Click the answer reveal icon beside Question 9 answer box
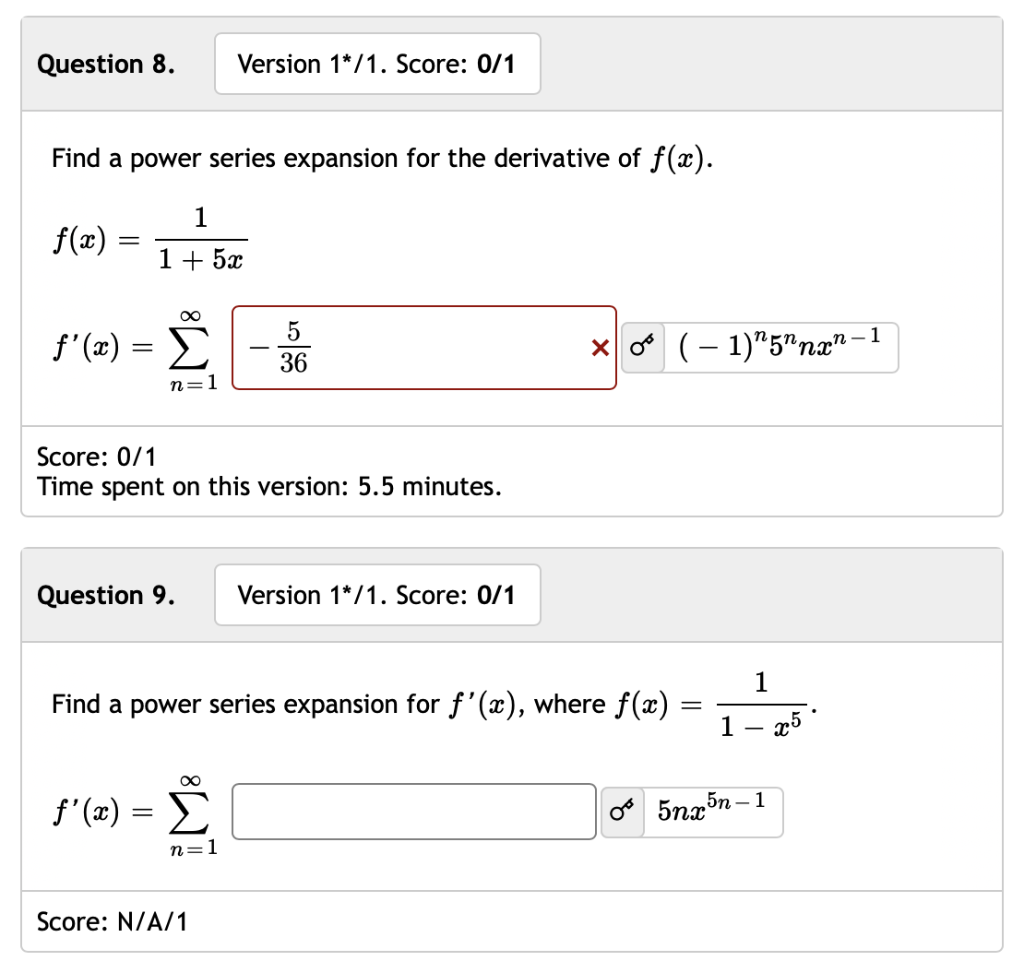The width and height of the screenshot is (1024, 961). coord(622,812)
